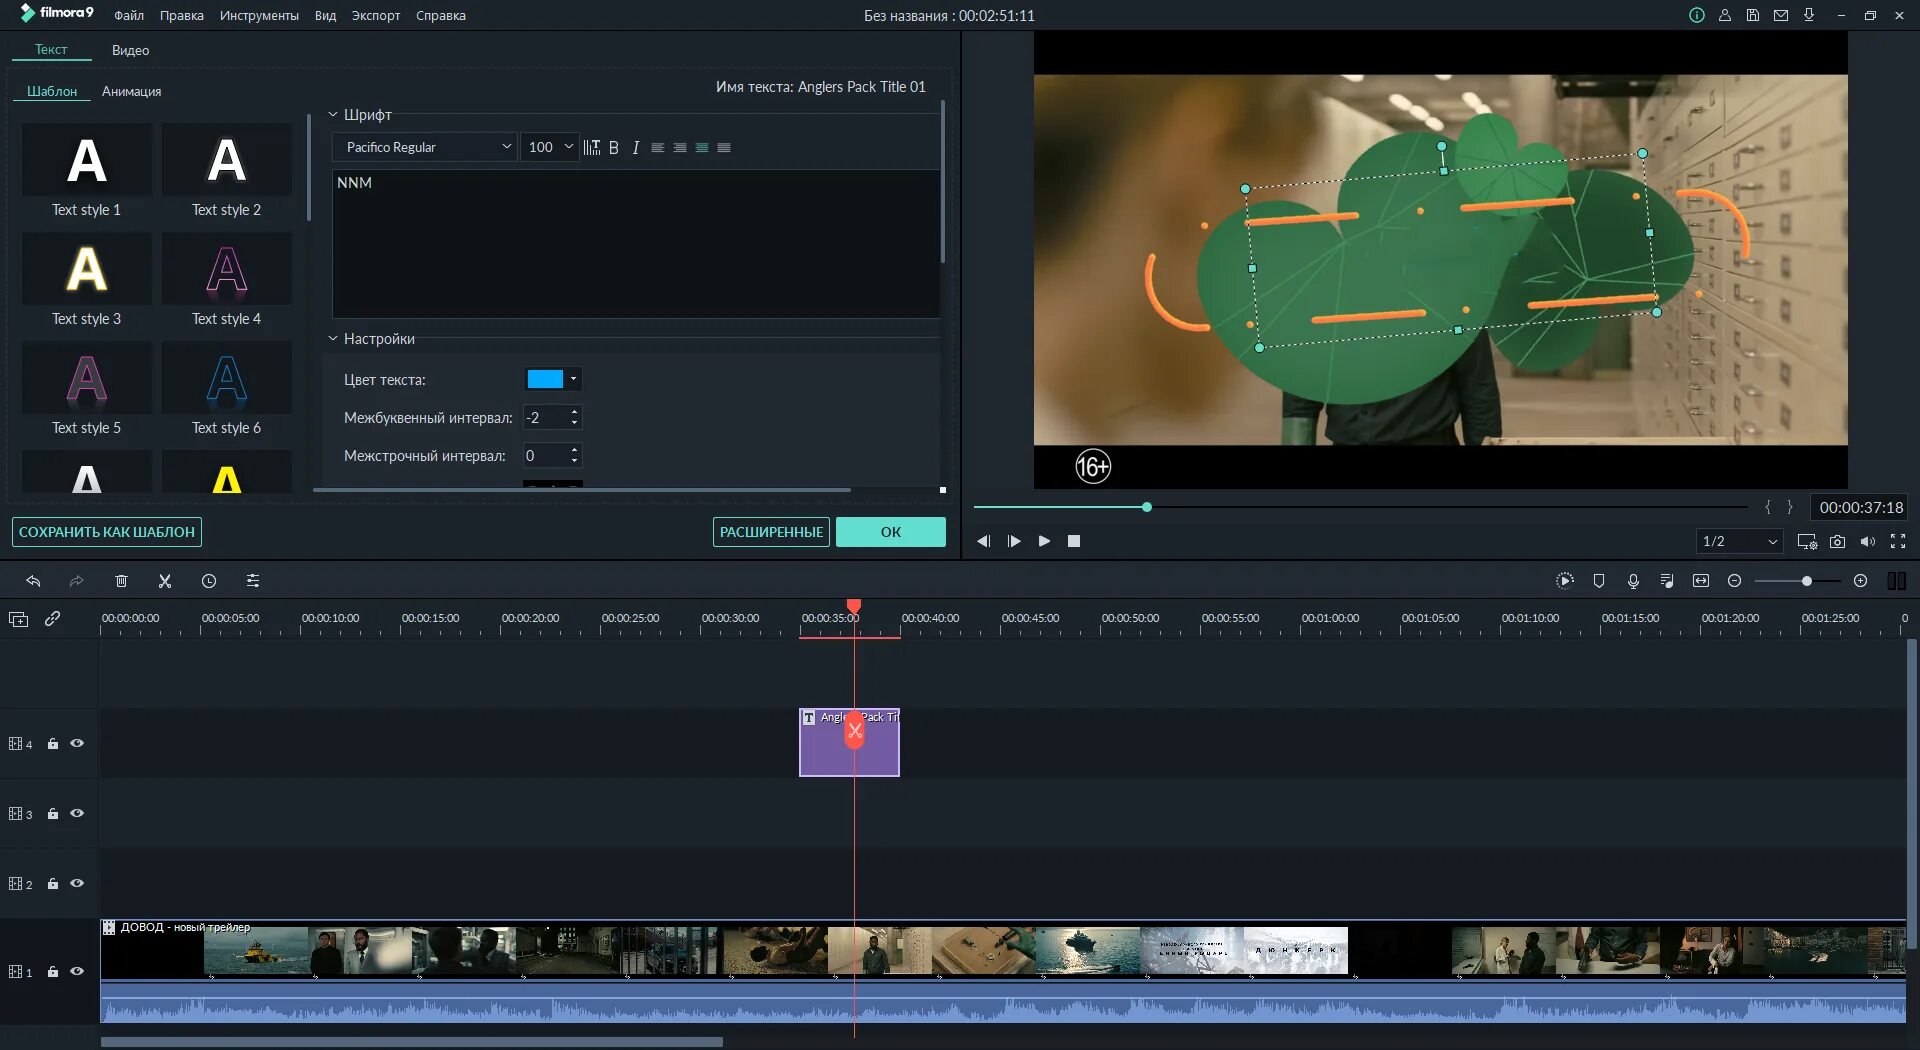Open the Справка menu
Viewport: 1920px width, 1050px height.
click(441, 15)
